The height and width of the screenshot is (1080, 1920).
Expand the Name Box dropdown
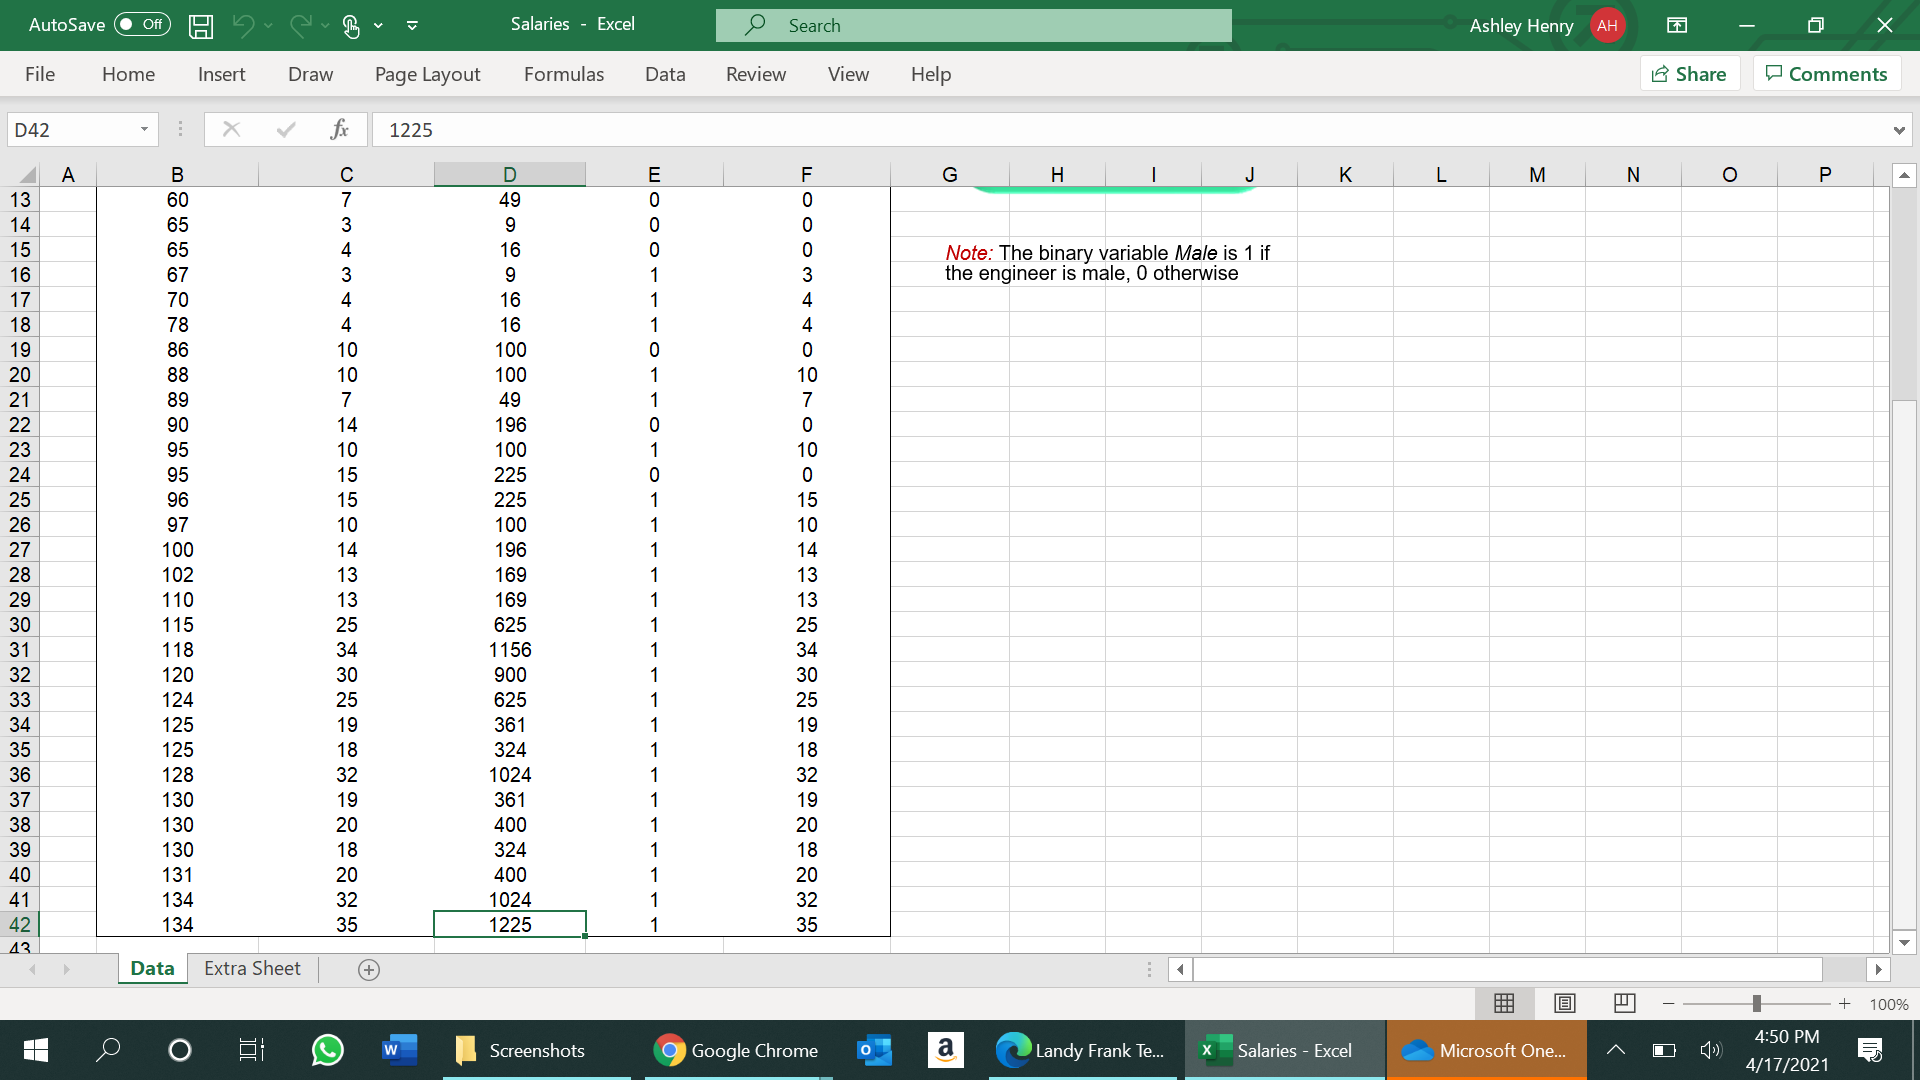(x=145, y=129)
